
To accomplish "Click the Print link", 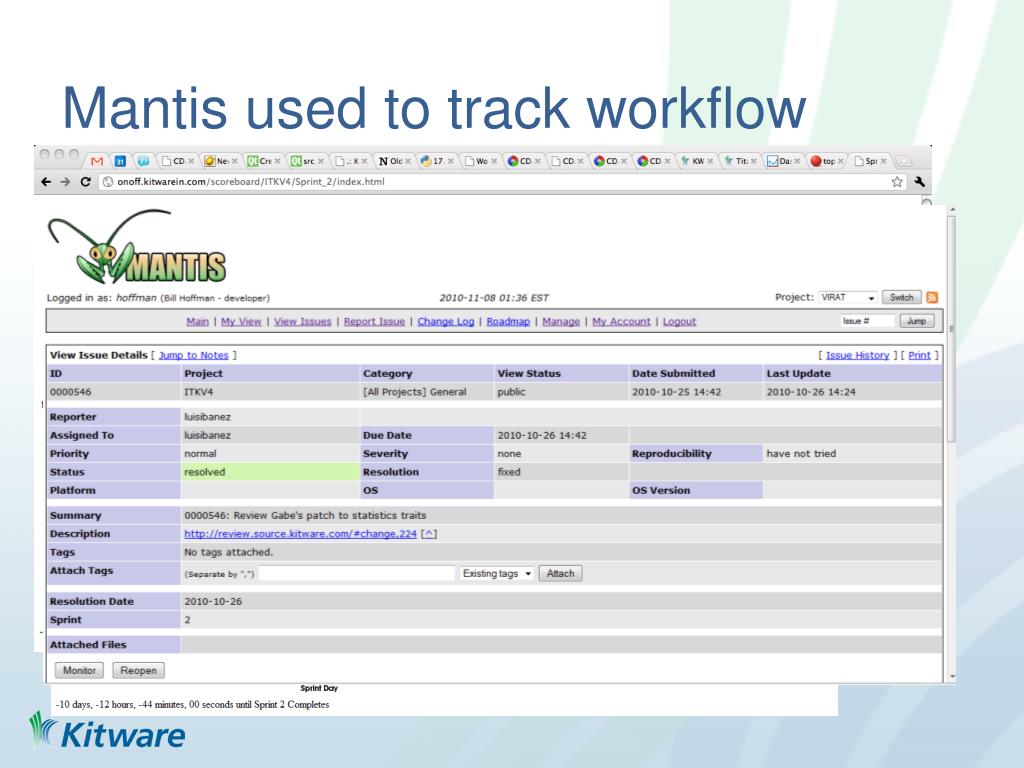I will 919,355.
